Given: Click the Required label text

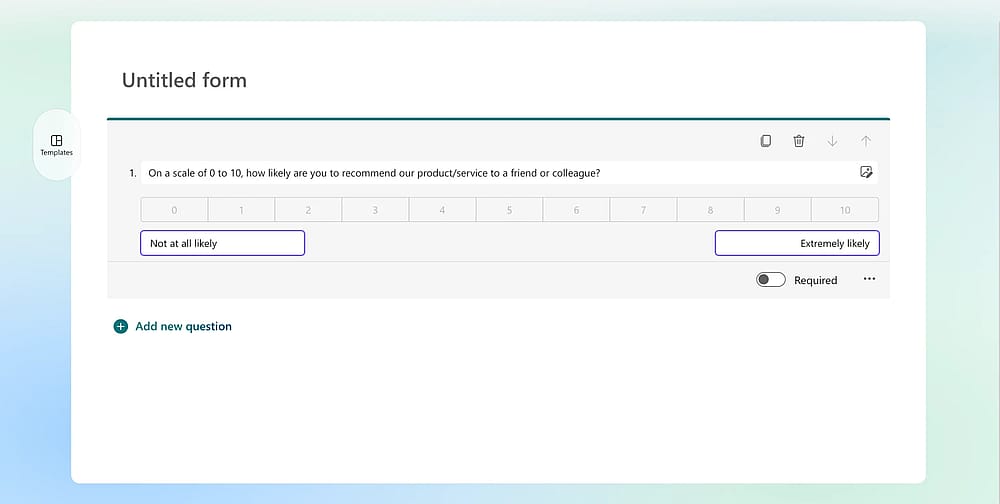Looking at the screenshot, I should [x=816, y=281].
